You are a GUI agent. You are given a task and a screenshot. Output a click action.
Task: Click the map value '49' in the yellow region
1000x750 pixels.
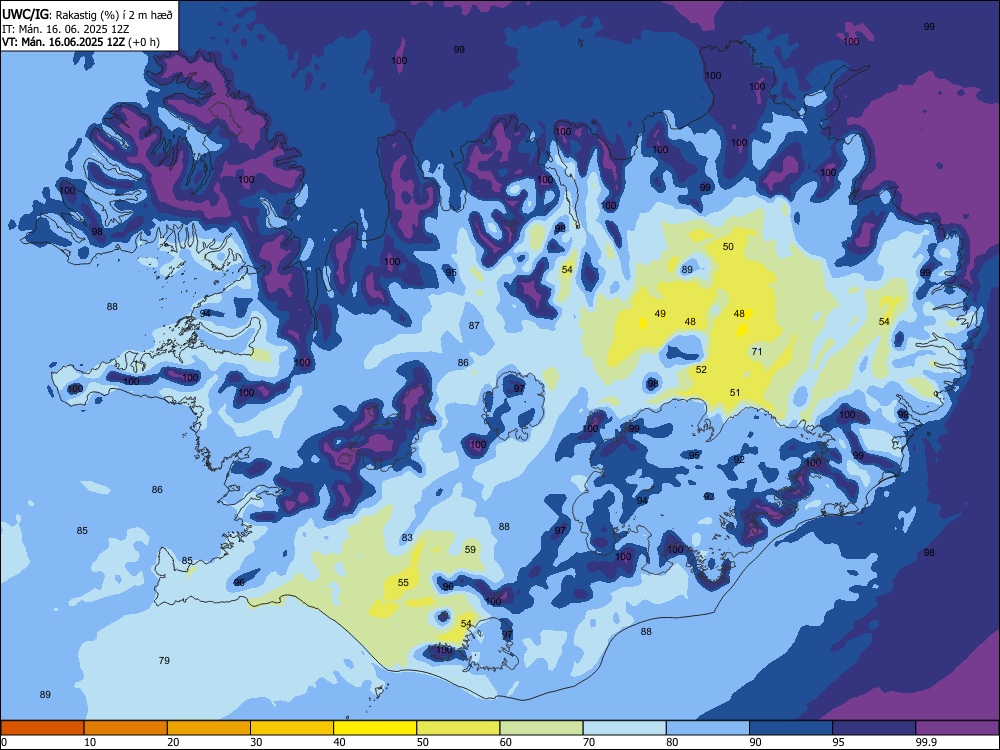coord(660,314)
